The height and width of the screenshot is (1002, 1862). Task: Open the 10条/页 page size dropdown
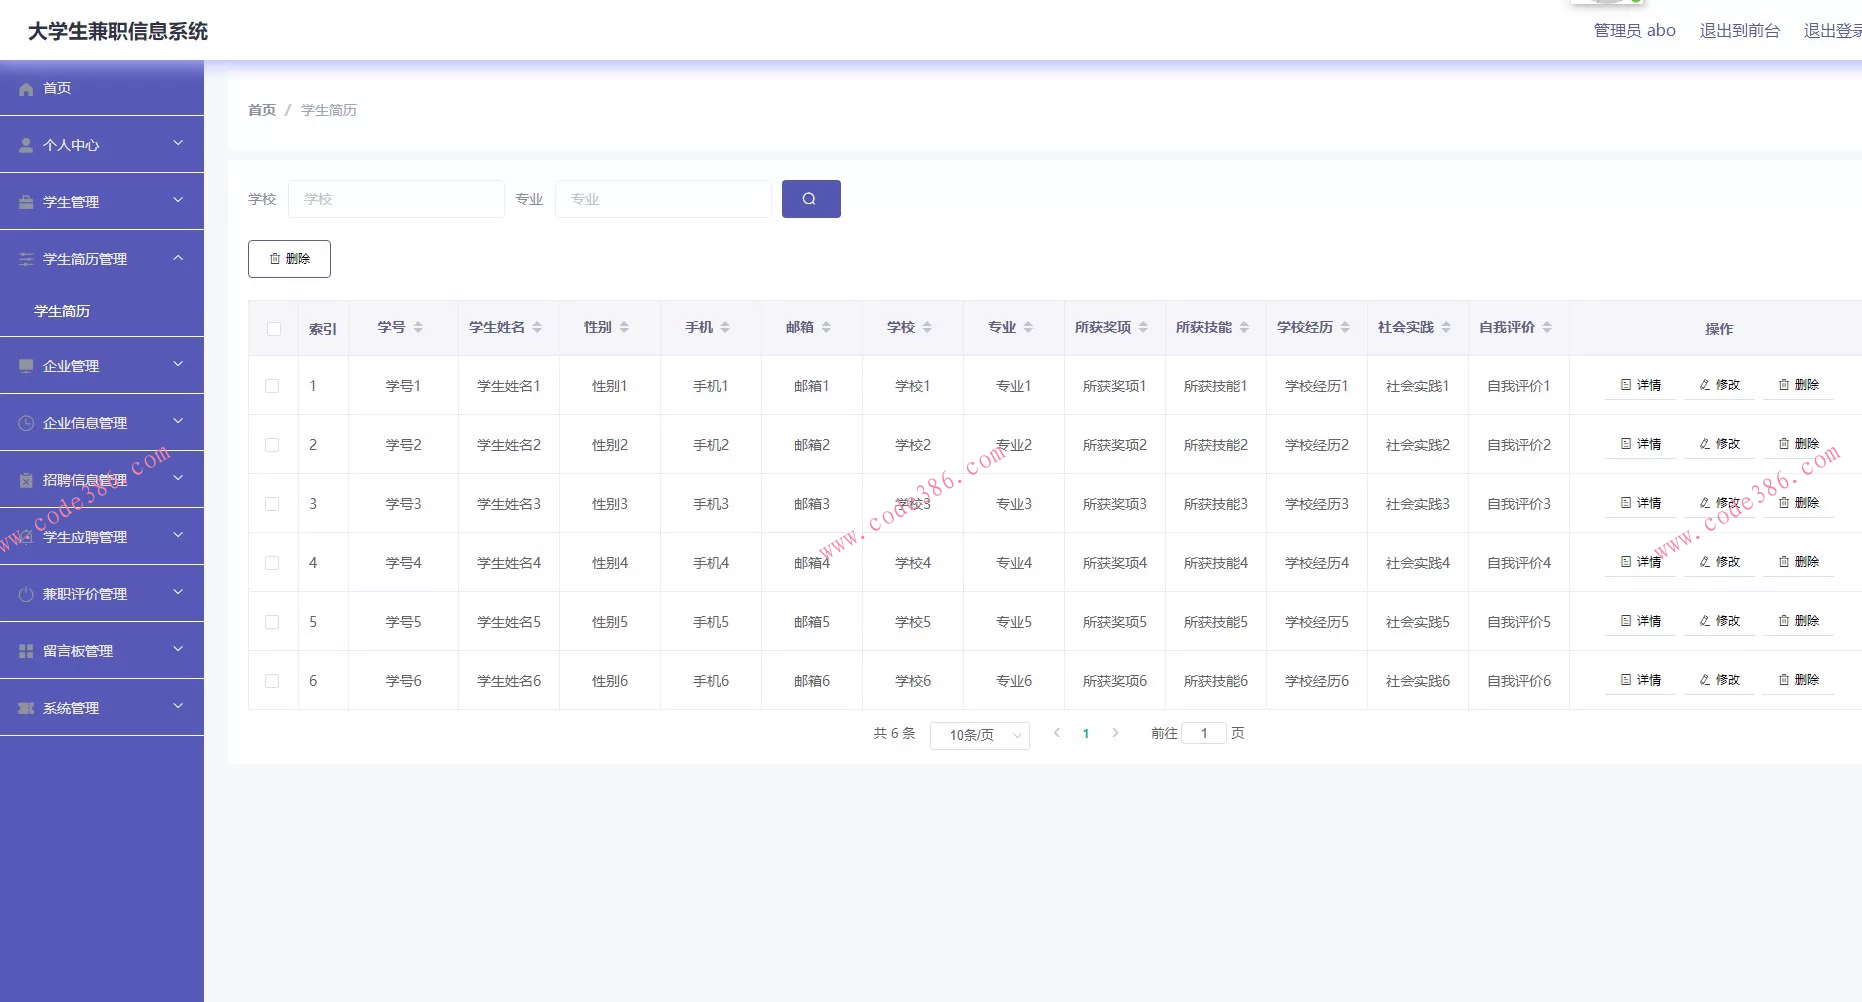click(979, 735)
